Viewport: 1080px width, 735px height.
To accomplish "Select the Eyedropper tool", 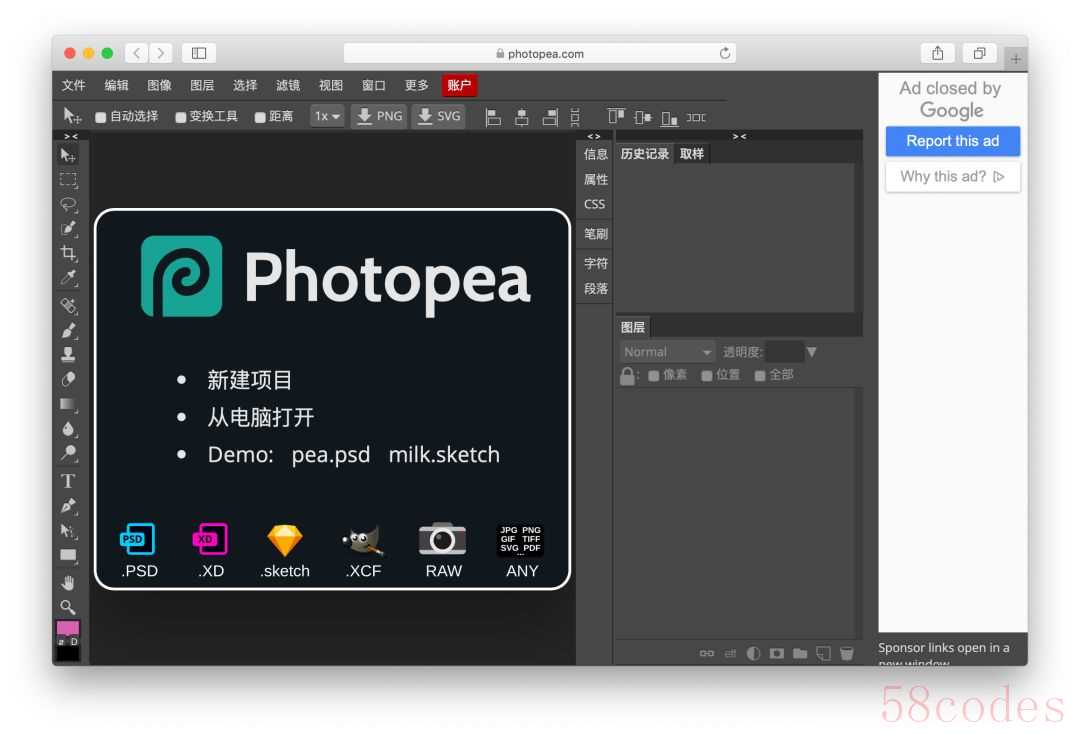I will 68,277.
